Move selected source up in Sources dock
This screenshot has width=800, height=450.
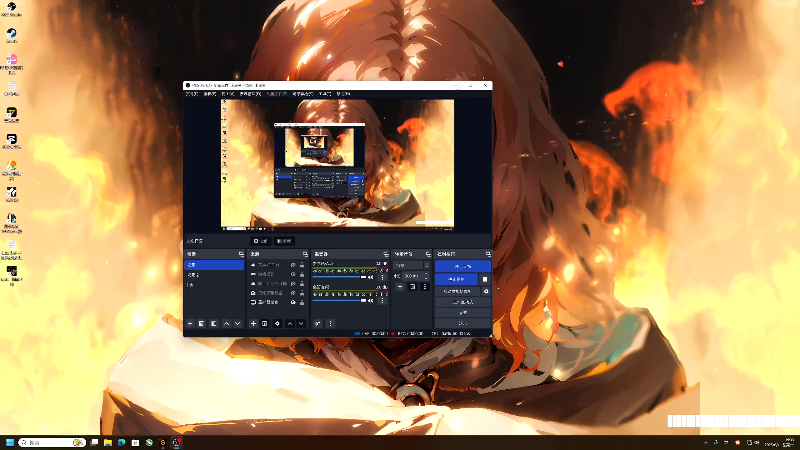pyautogui.click(x=290, y=323)
